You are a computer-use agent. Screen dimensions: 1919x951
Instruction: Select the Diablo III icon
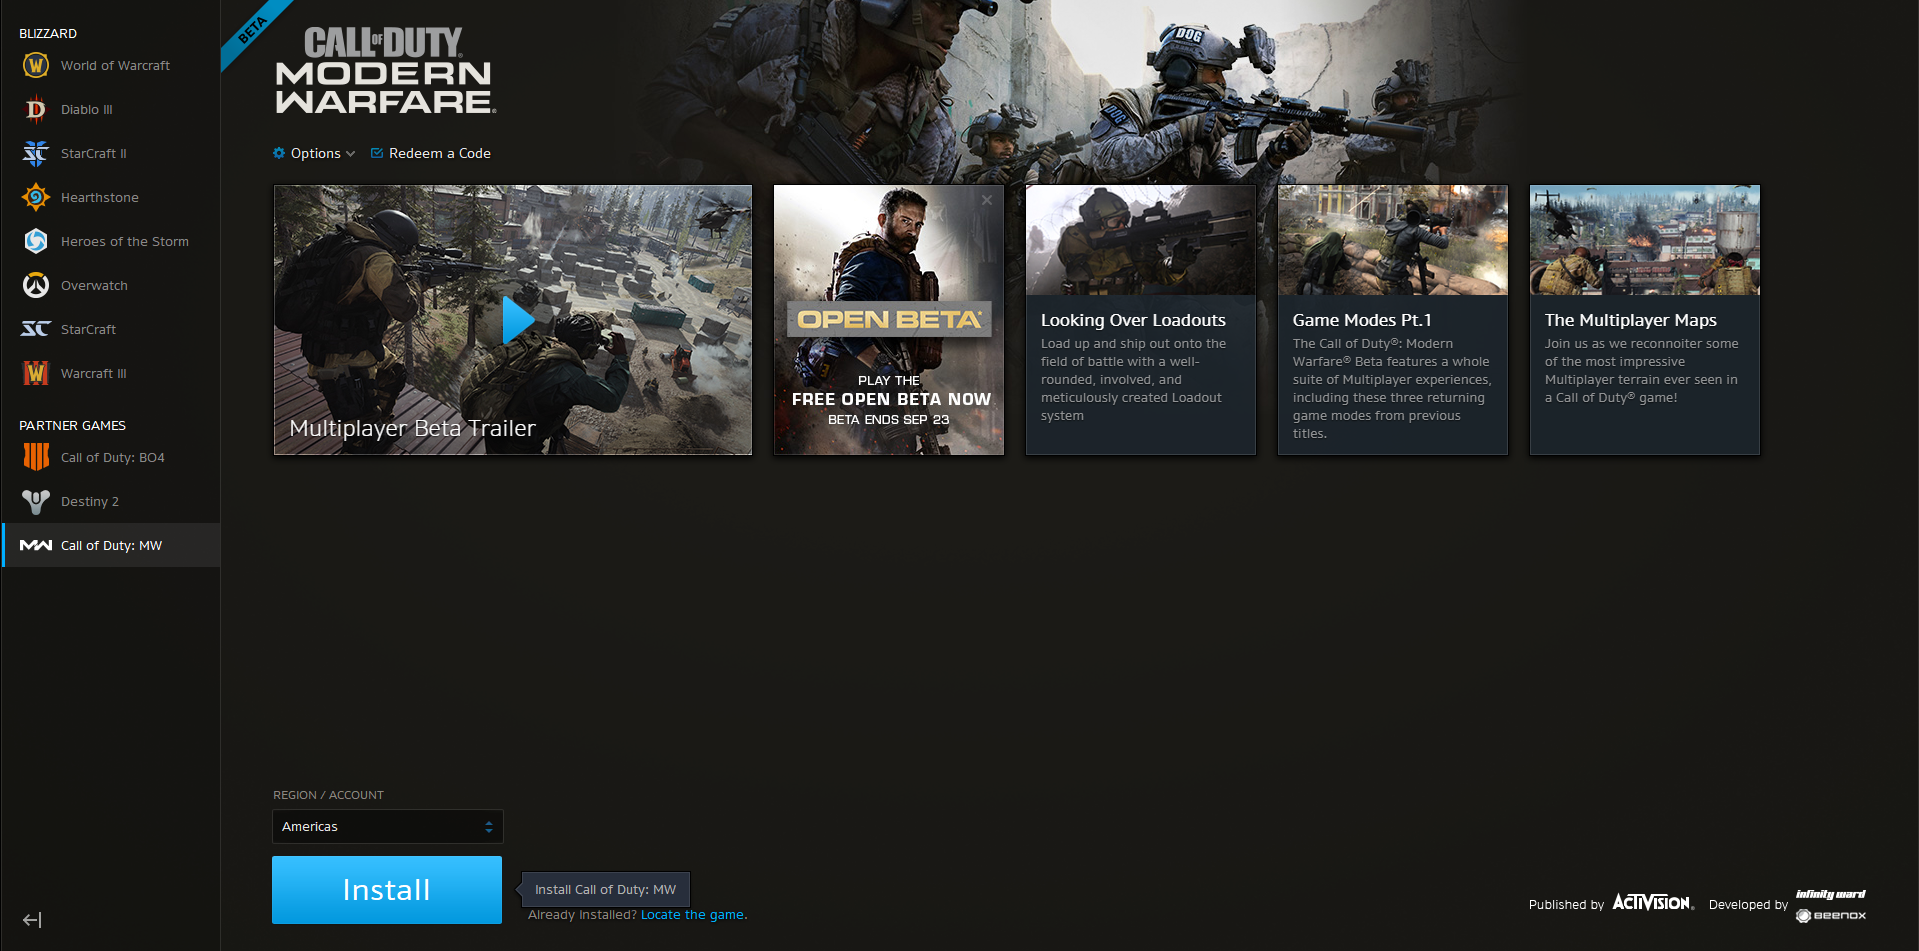36,109
